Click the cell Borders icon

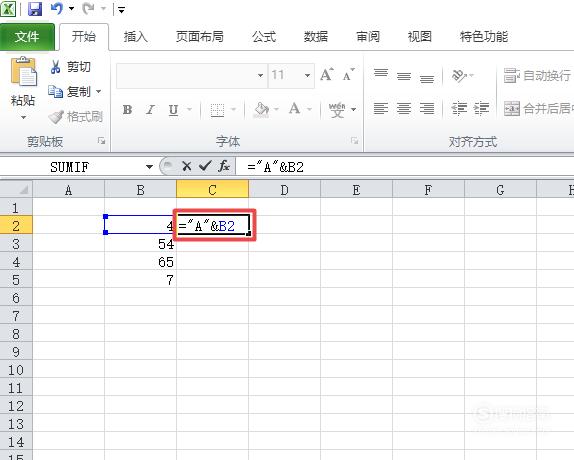click(217, 110)
